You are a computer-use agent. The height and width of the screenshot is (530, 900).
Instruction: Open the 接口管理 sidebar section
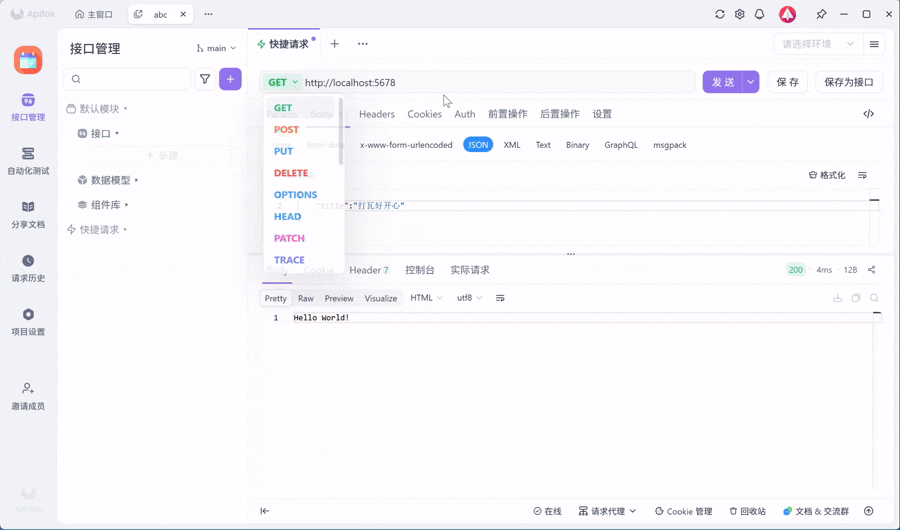(x=28, y=107)
